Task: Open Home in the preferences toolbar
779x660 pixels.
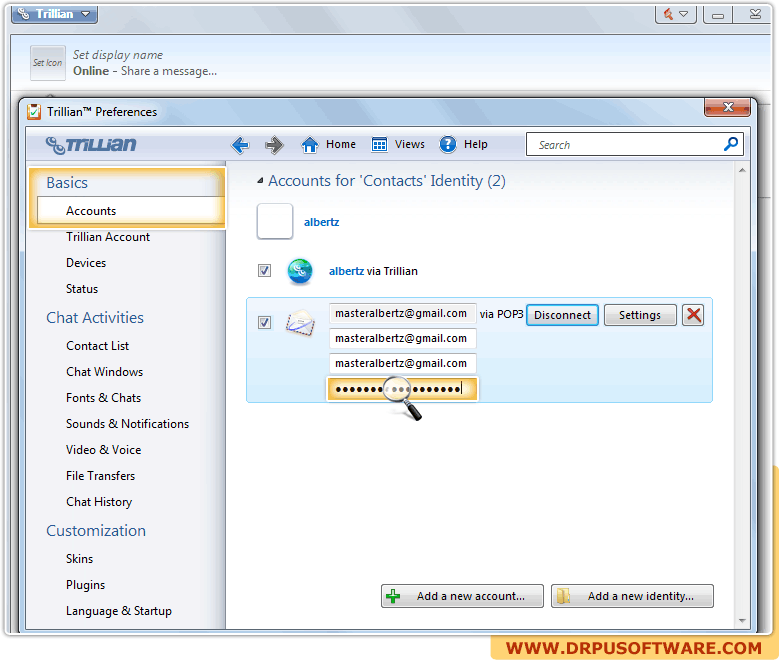Action: (328, 145)
